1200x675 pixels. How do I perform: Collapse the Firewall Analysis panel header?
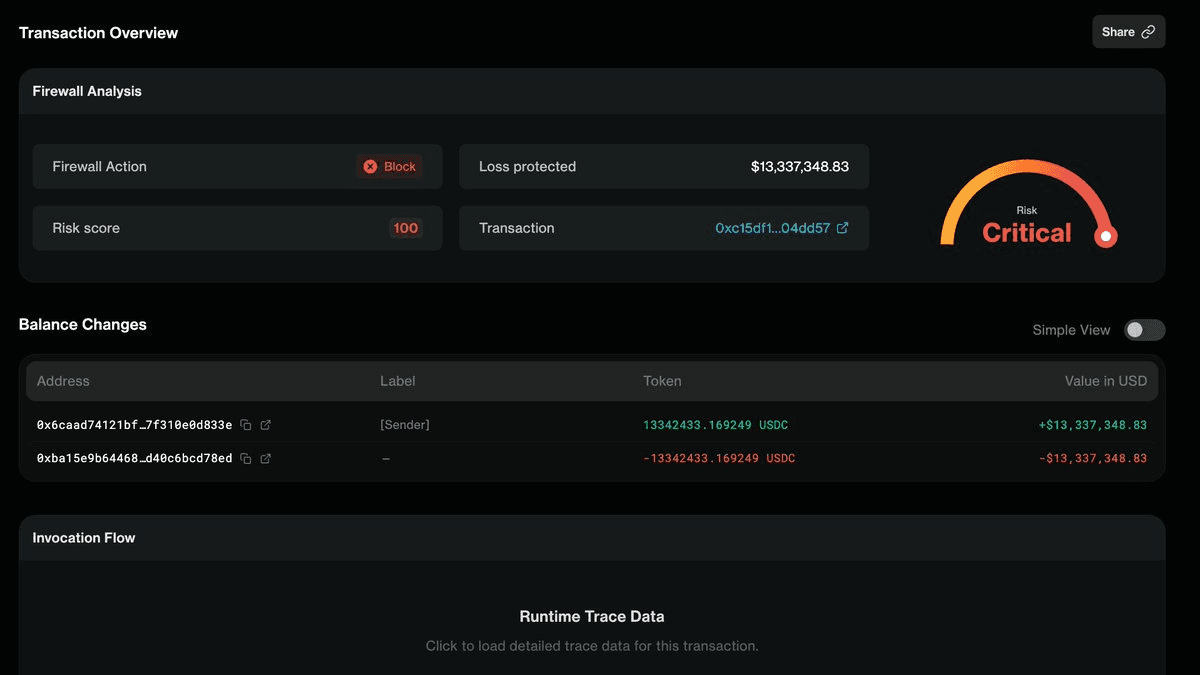pos(87,91)
